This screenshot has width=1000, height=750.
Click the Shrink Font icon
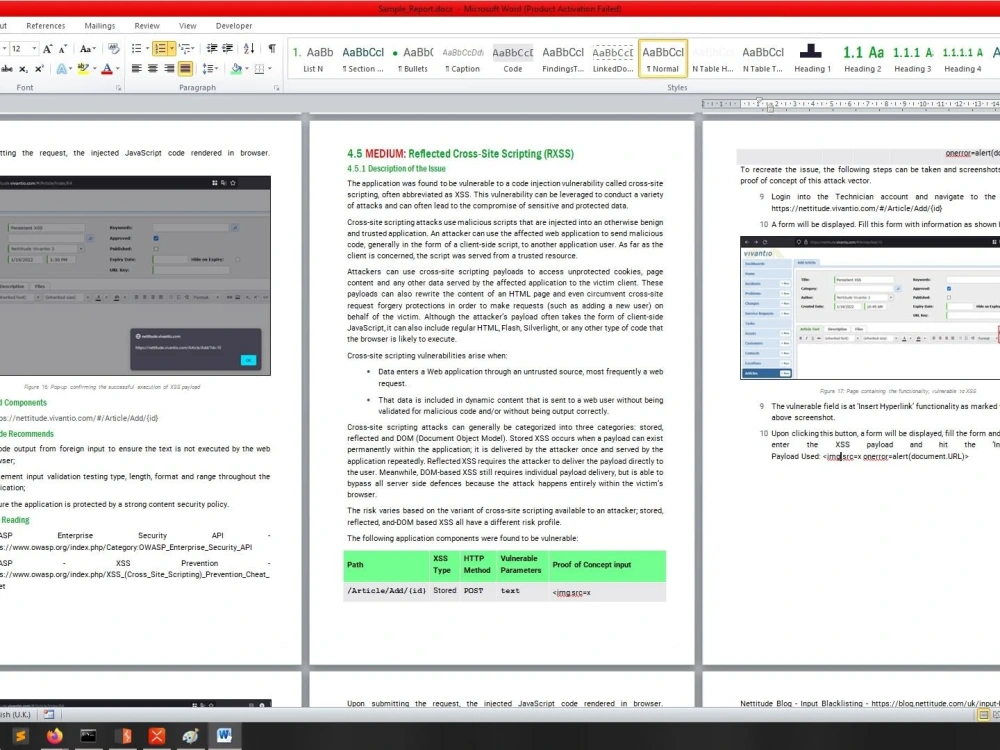63,49
